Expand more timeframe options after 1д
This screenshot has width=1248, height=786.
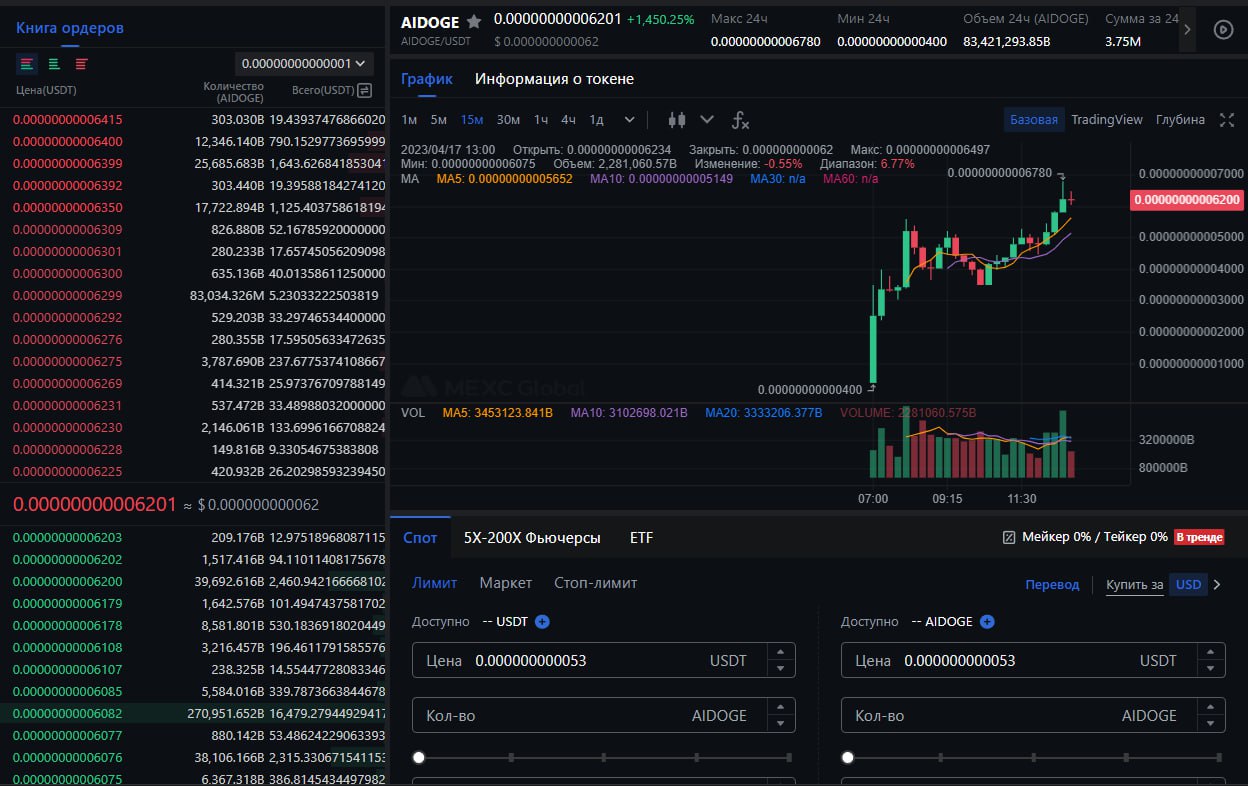click(x=629, y=120)
